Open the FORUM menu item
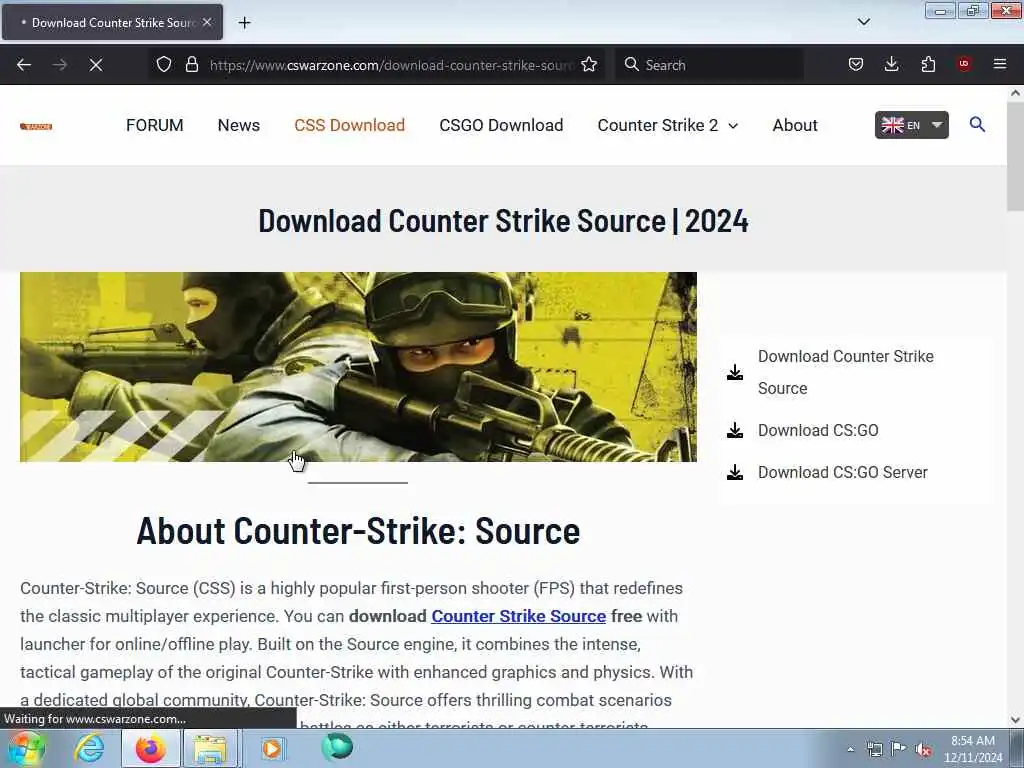Image resolution: width=1024 pixels, height=768 pixels. (155, 125)
